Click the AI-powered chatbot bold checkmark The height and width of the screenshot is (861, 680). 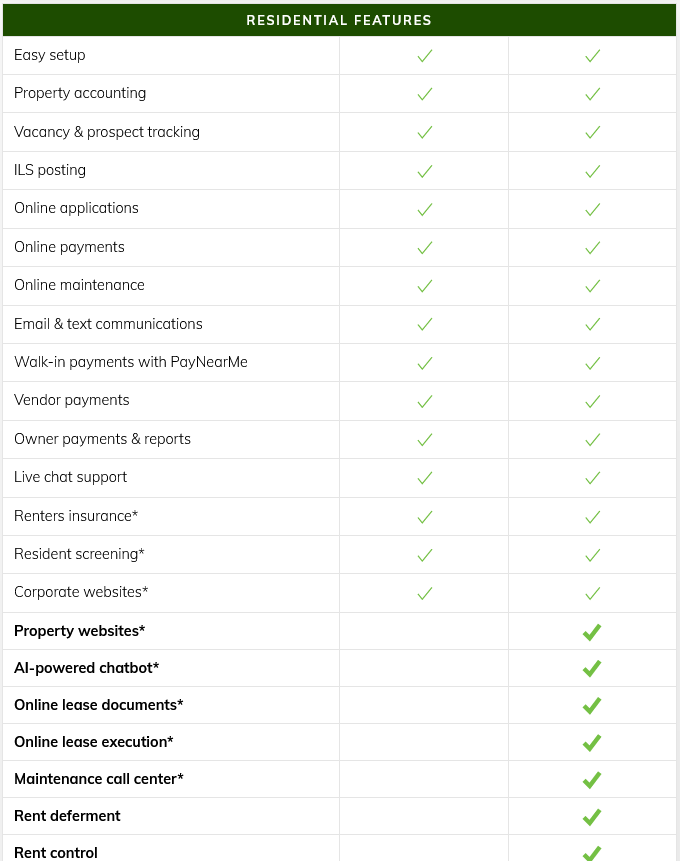(592, 669)
